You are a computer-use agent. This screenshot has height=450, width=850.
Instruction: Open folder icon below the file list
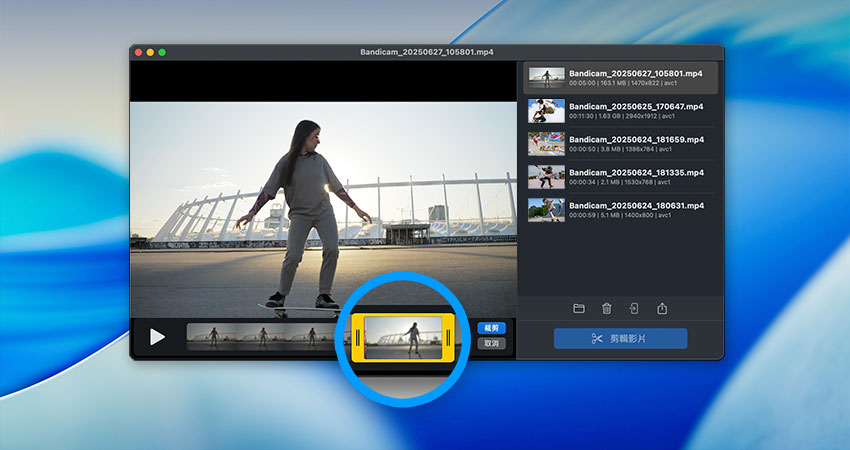click(x=578, y=309)
